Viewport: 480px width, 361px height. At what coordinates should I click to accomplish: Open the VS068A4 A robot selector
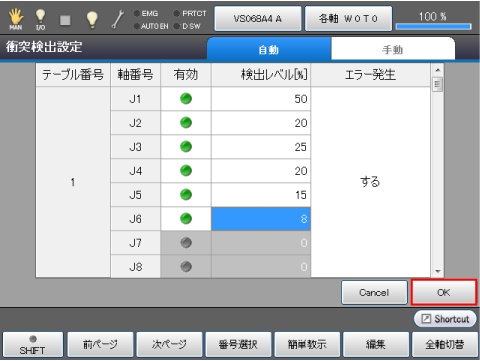pyautogui.click(x=258, y=18)
